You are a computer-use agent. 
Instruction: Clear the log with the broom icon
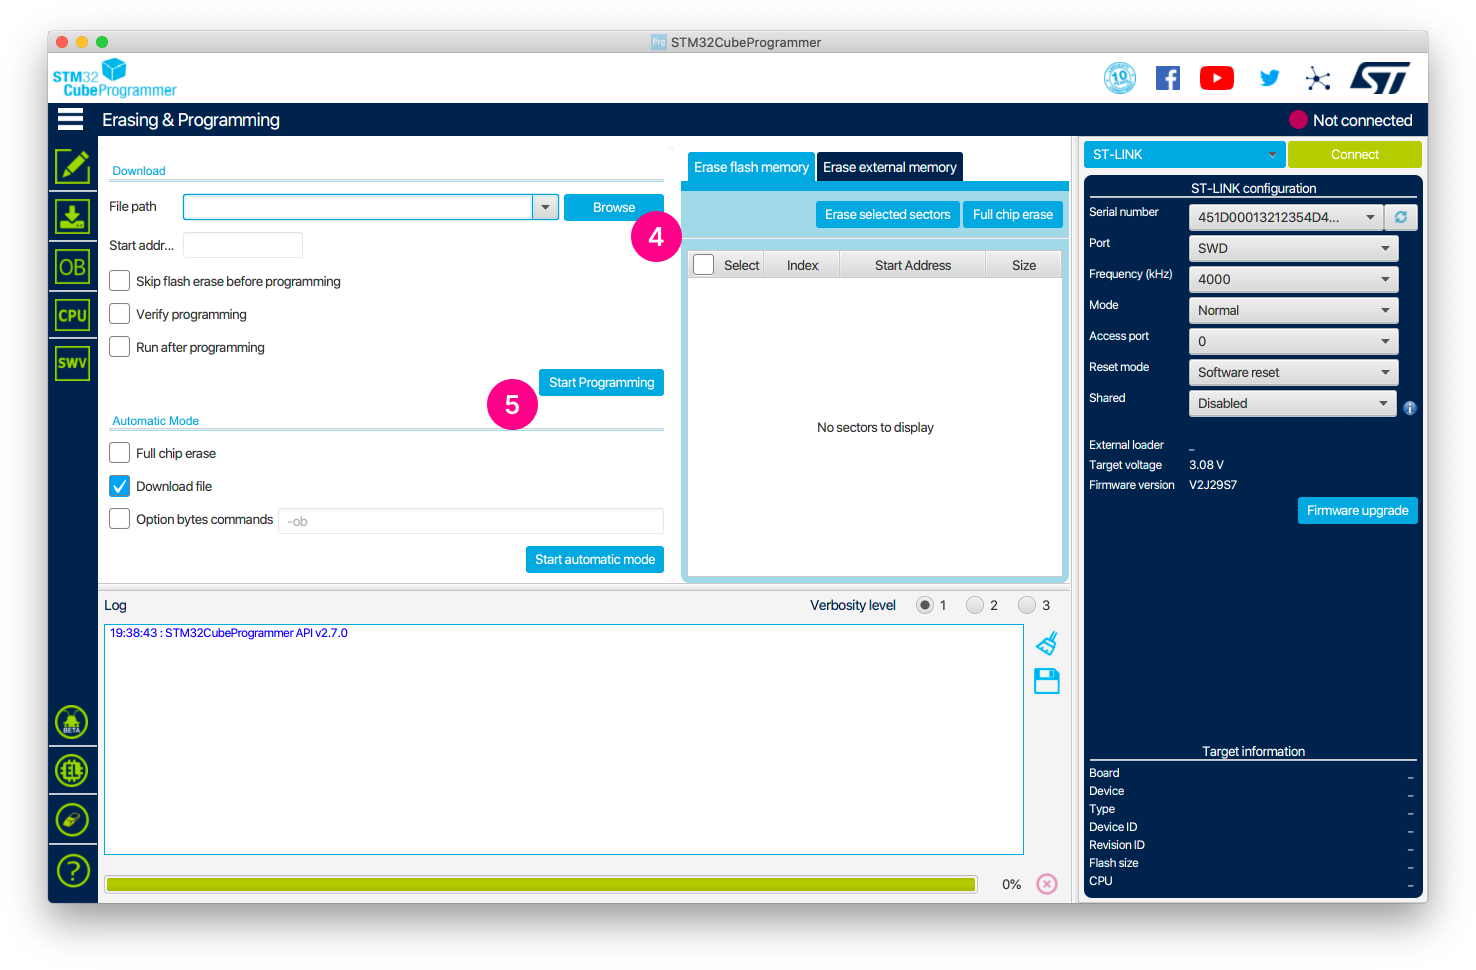(1047, 643)
